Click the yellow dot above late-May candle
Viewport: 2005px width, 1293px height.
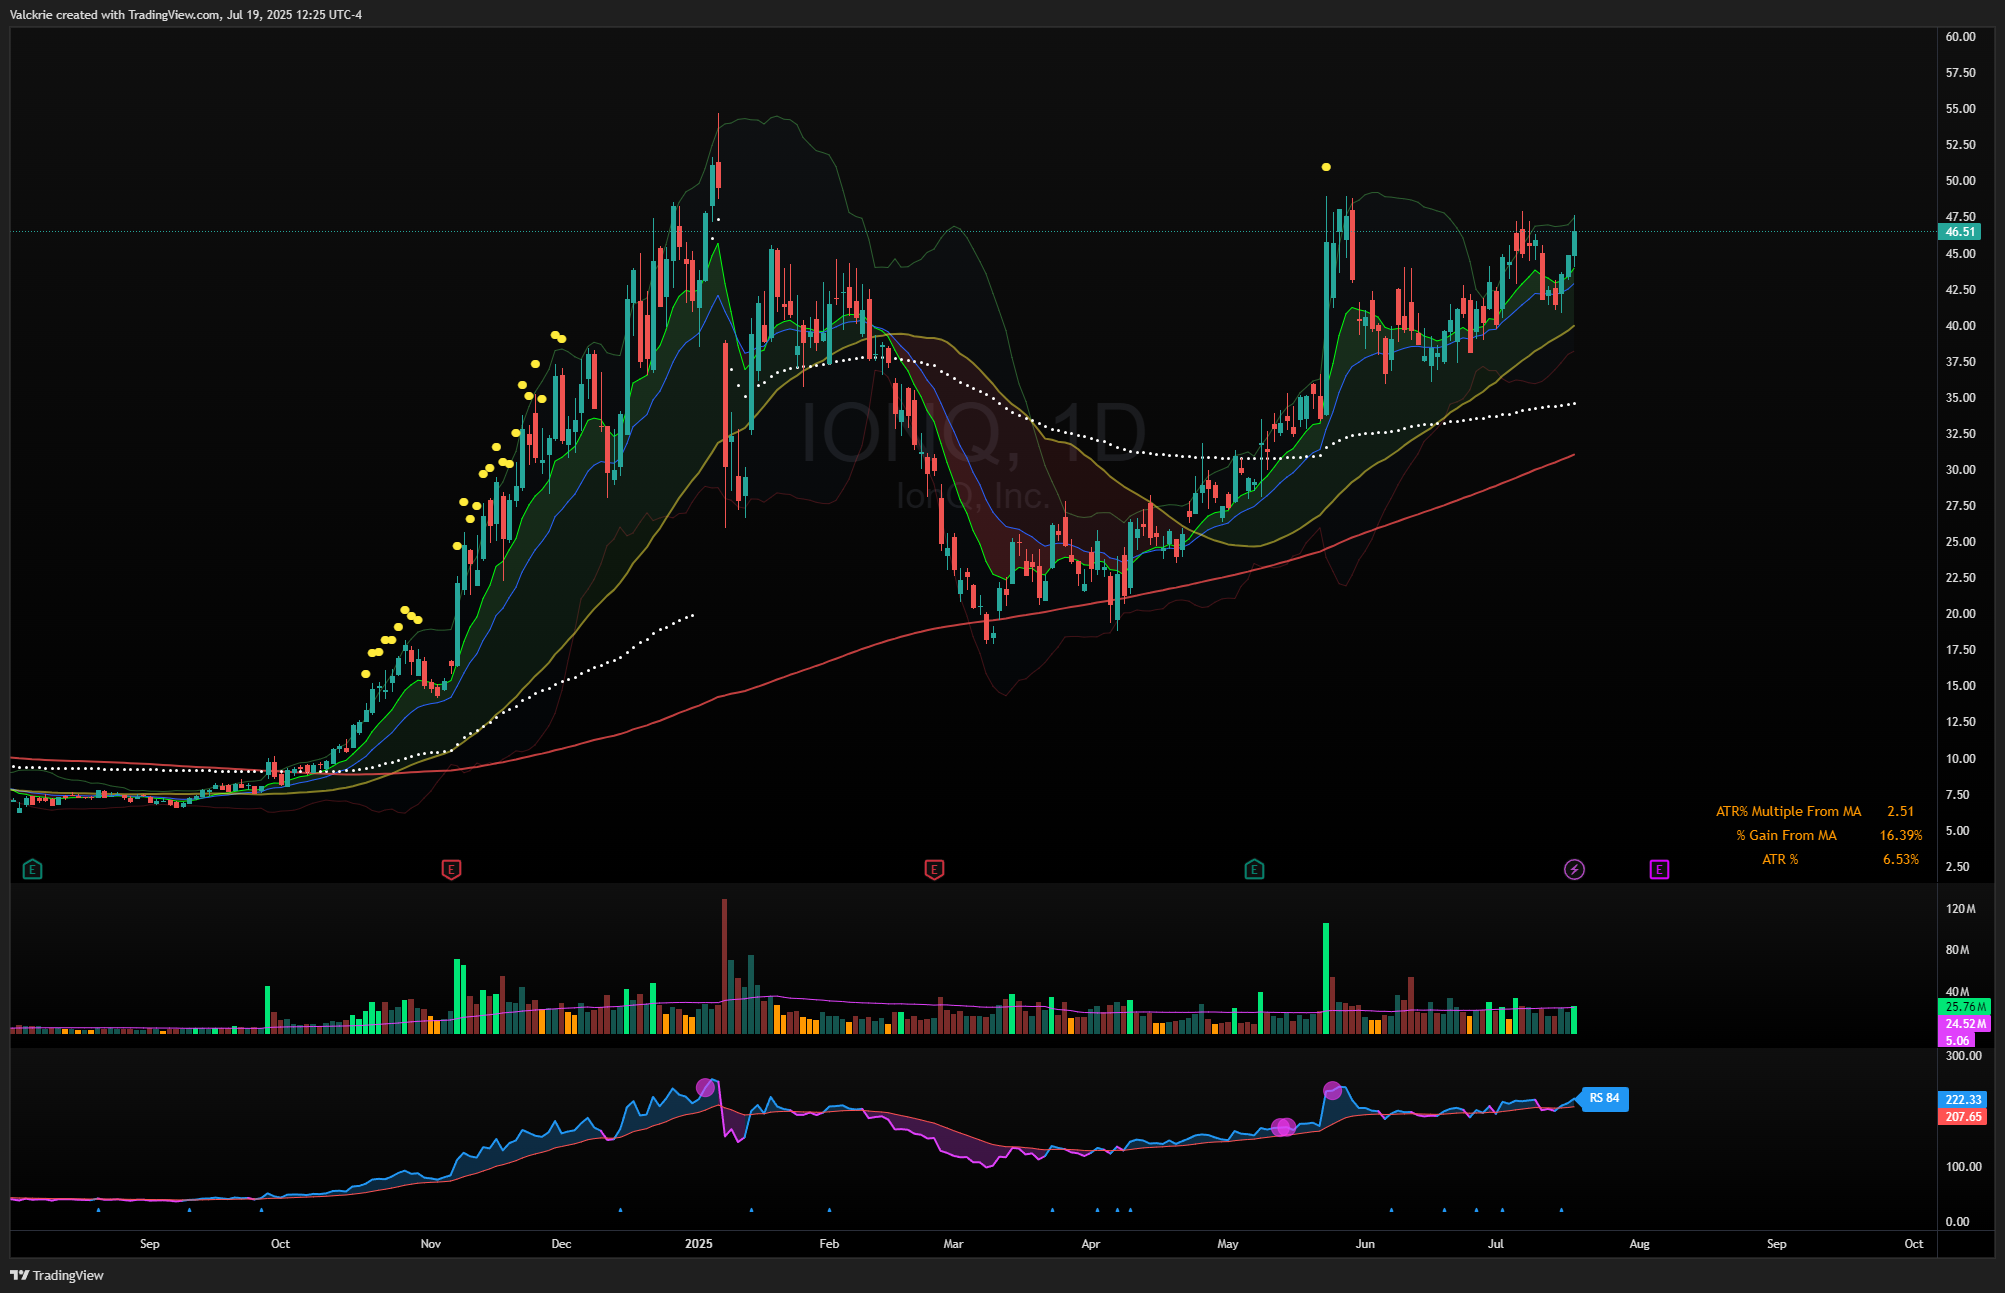tap(1326, 167)
